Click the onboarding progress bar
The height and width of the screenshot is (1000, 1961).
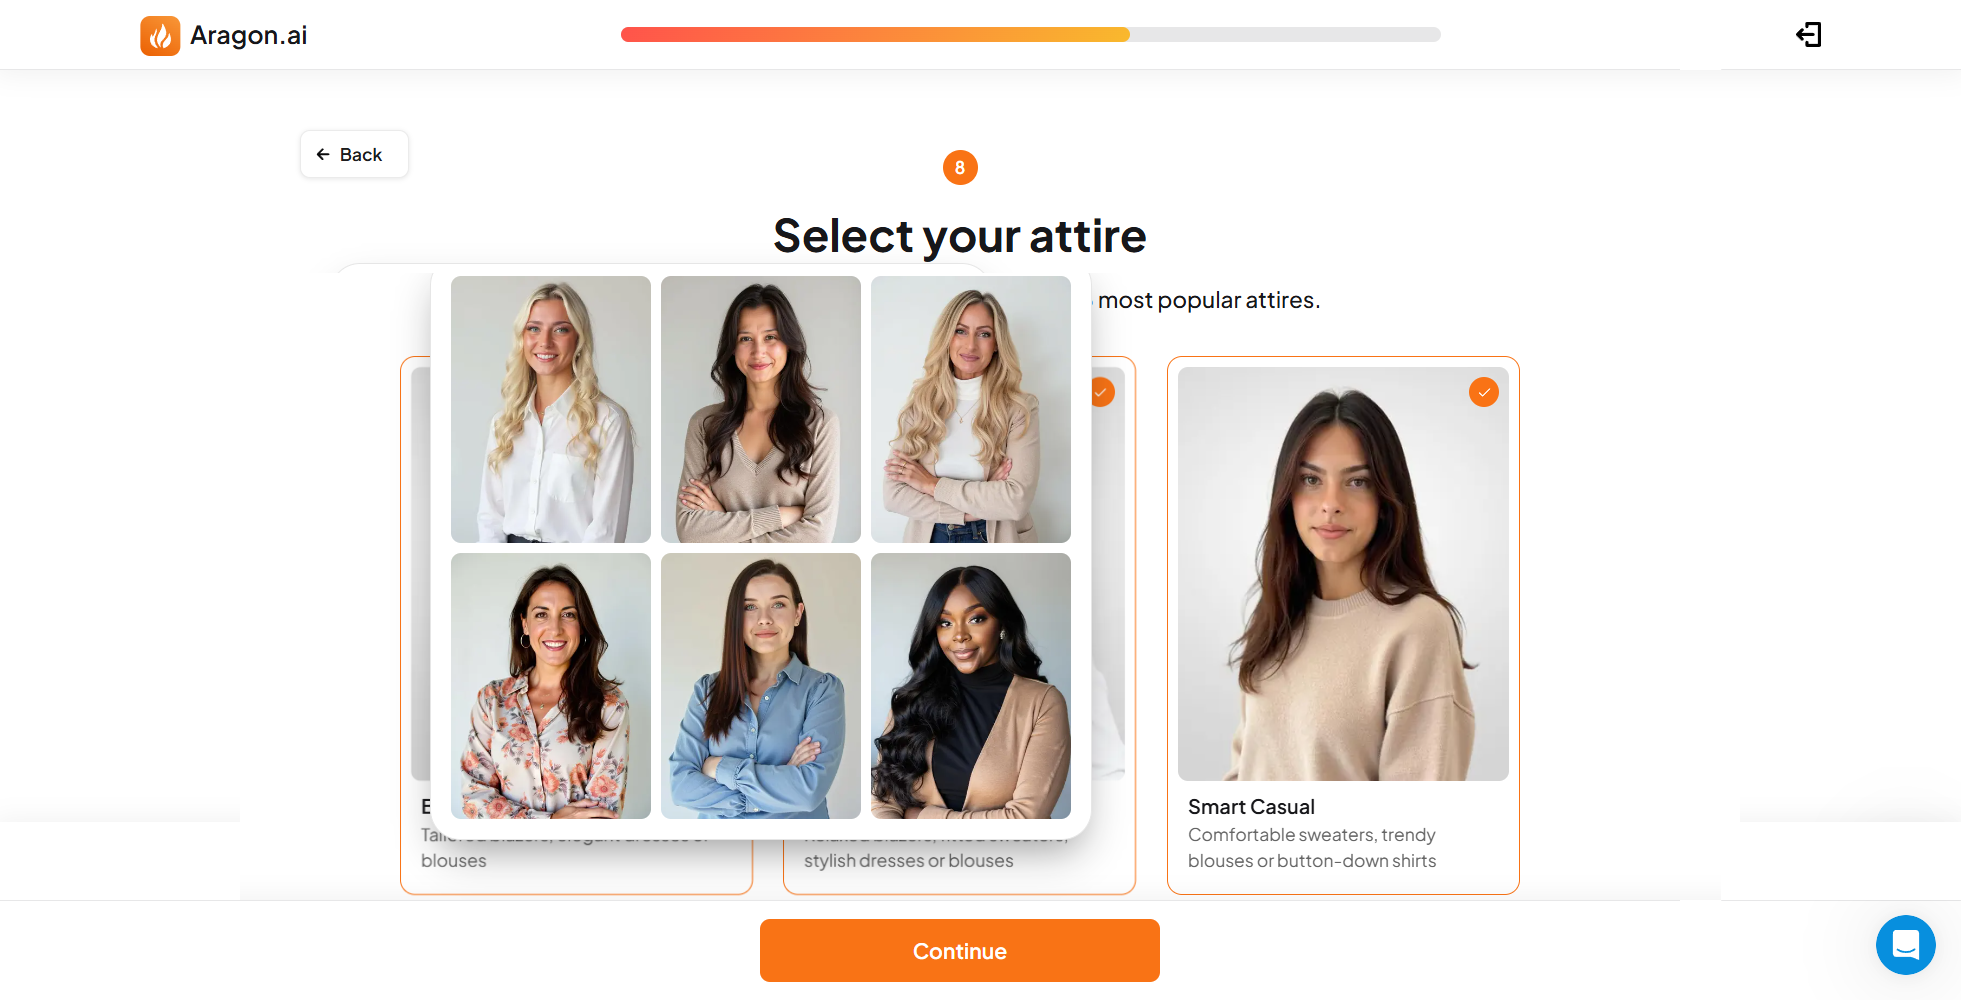pyautogui.click(x=1030, y=35)
